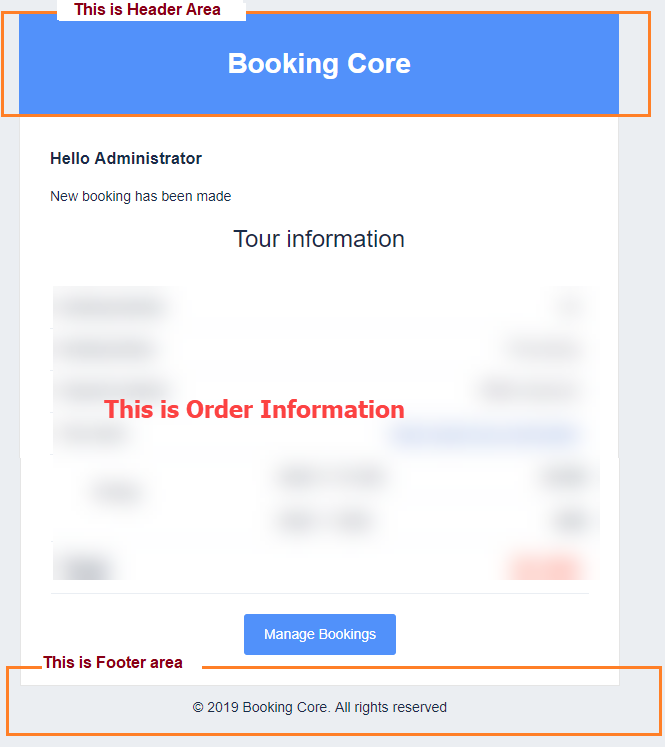
Task: Select the "This is Footer area" label
Action: click(113, 662)
